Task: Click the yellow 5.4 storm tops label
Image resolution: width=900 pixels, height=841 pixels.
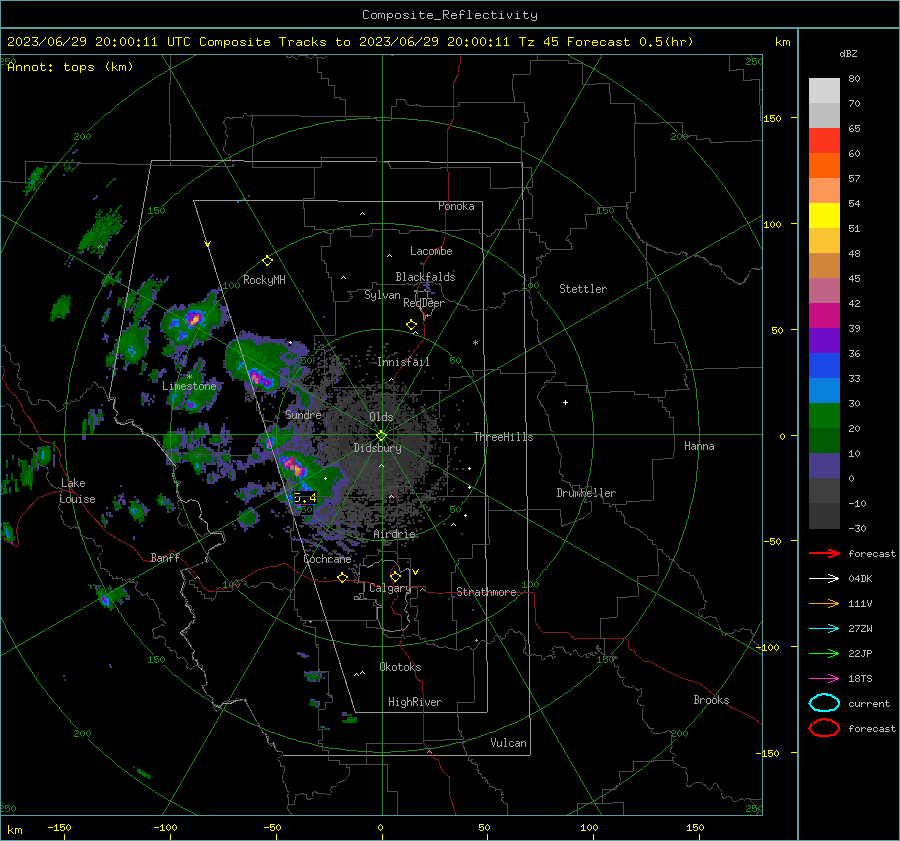Action: pos(305,498)
